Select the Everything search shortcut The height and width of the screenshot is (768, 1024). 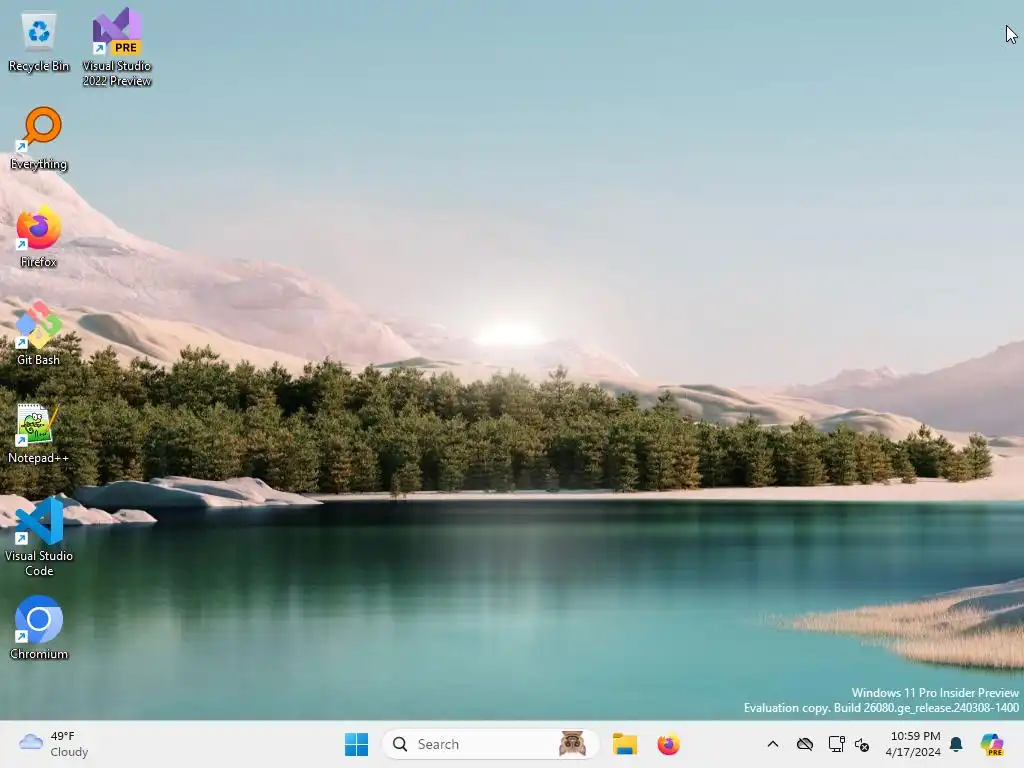pyautogui.click(x=39, y=138)
